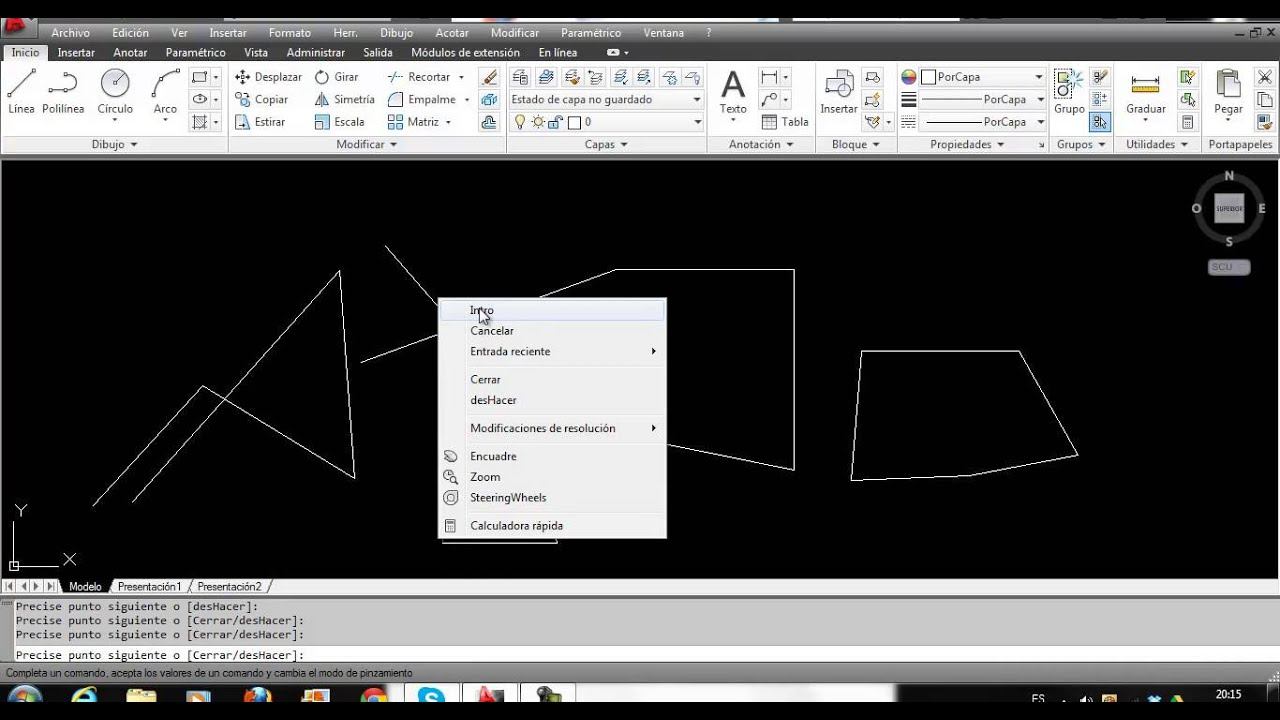Open the Acotar menu
The image size is (1280, 720).
point(452,33)
